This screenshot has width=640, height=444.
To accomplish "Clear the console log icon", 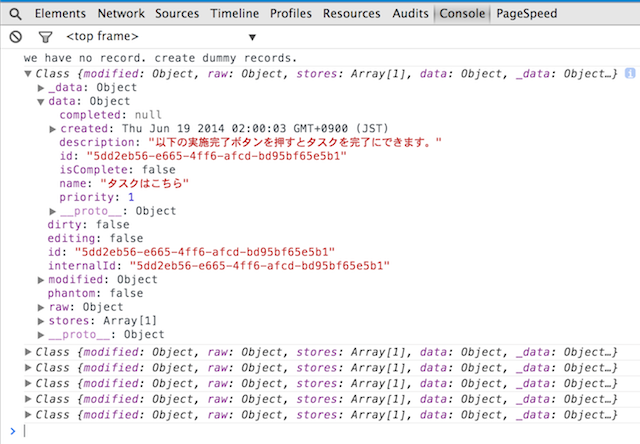I will (x=15, y=36).
